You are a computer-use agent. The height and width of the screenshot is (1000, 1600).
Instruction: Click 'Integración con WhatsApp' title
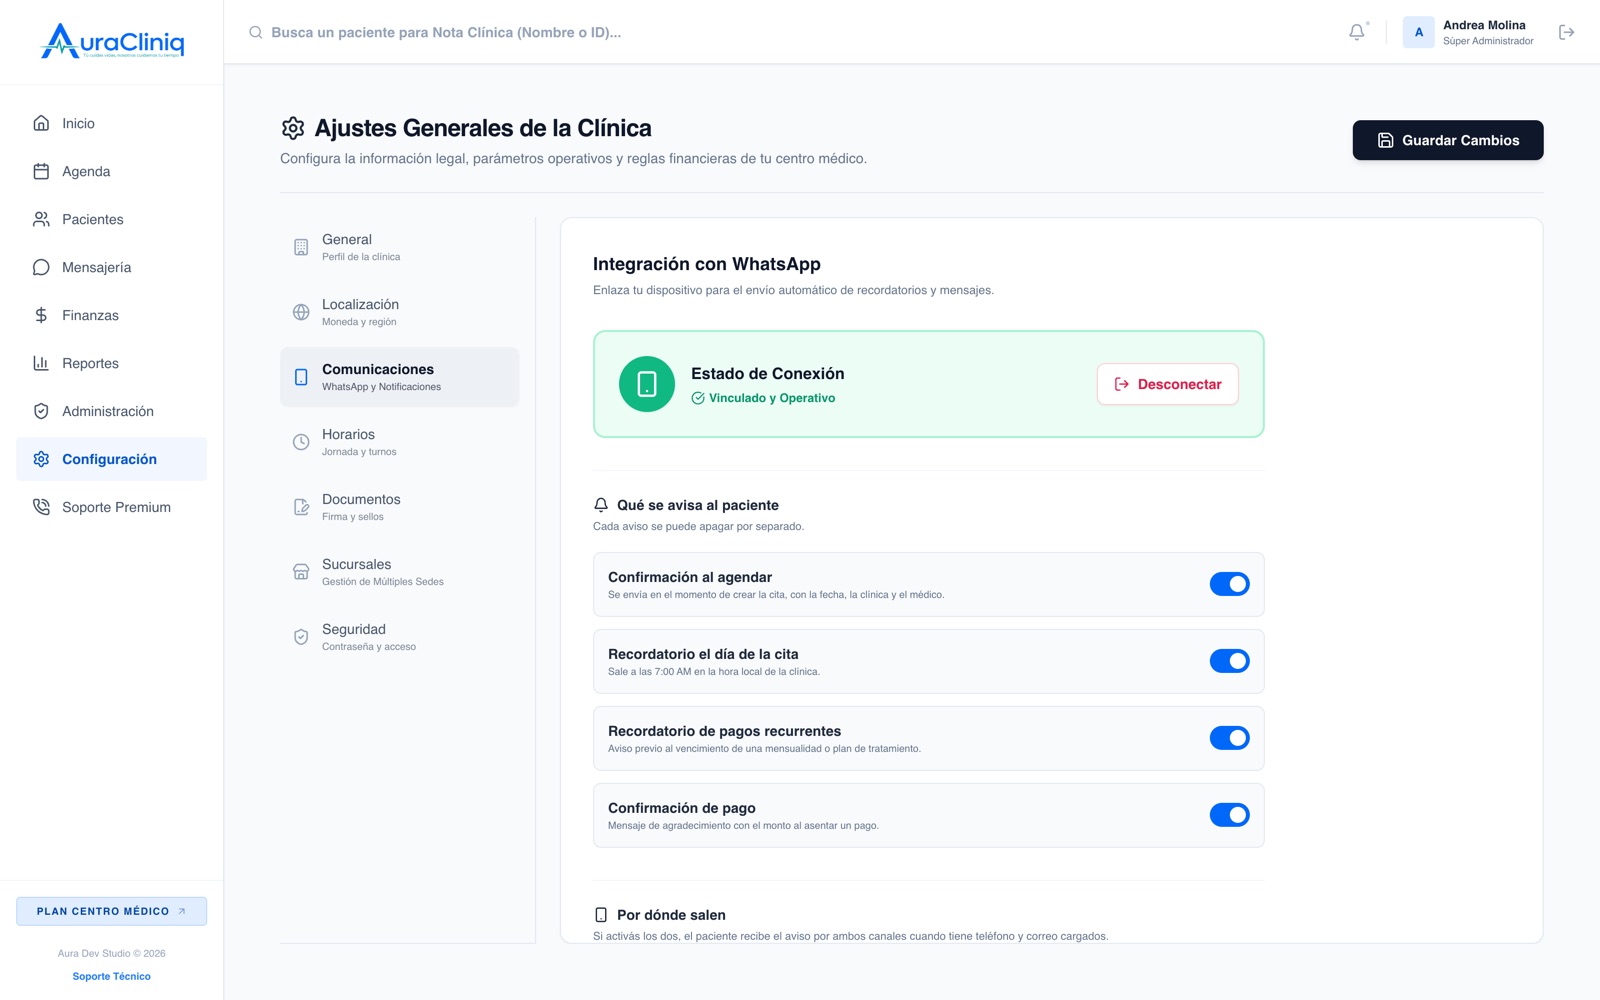tap(707, 264)
